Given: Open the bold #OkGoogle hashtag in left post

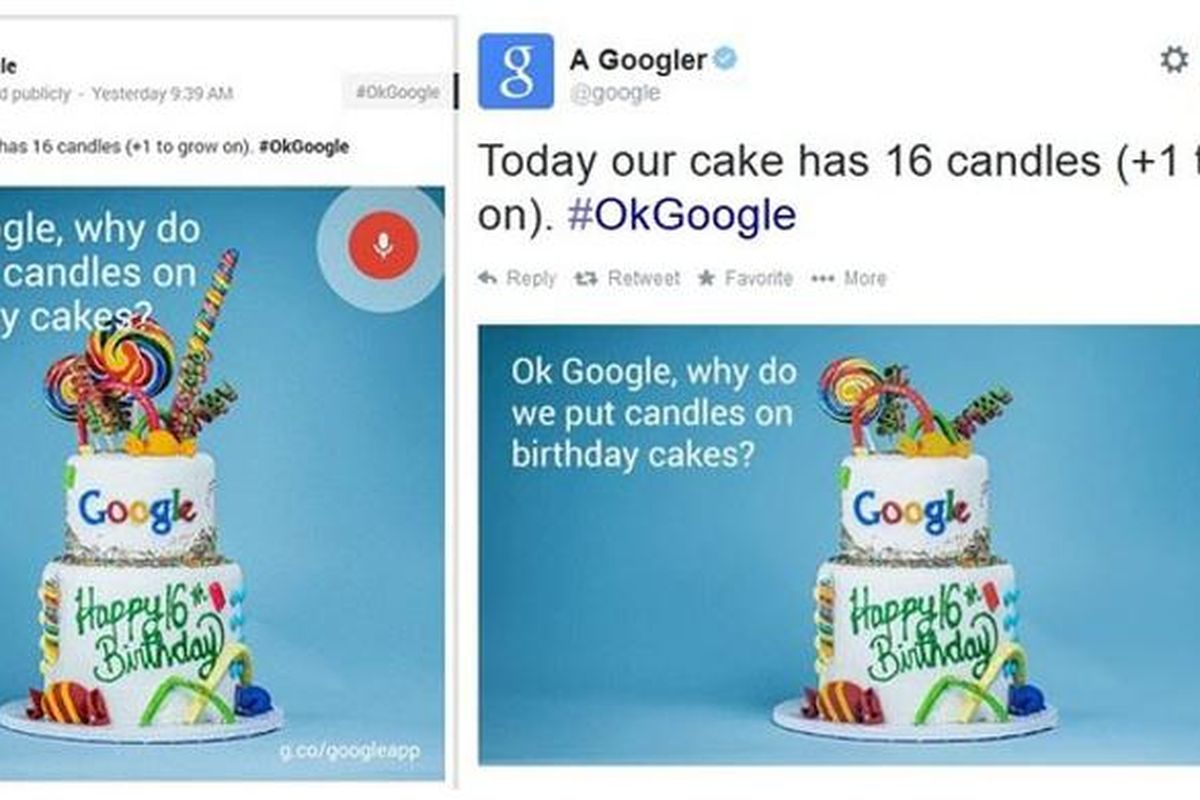Looking at the screenshot, I should coord(303,146).
